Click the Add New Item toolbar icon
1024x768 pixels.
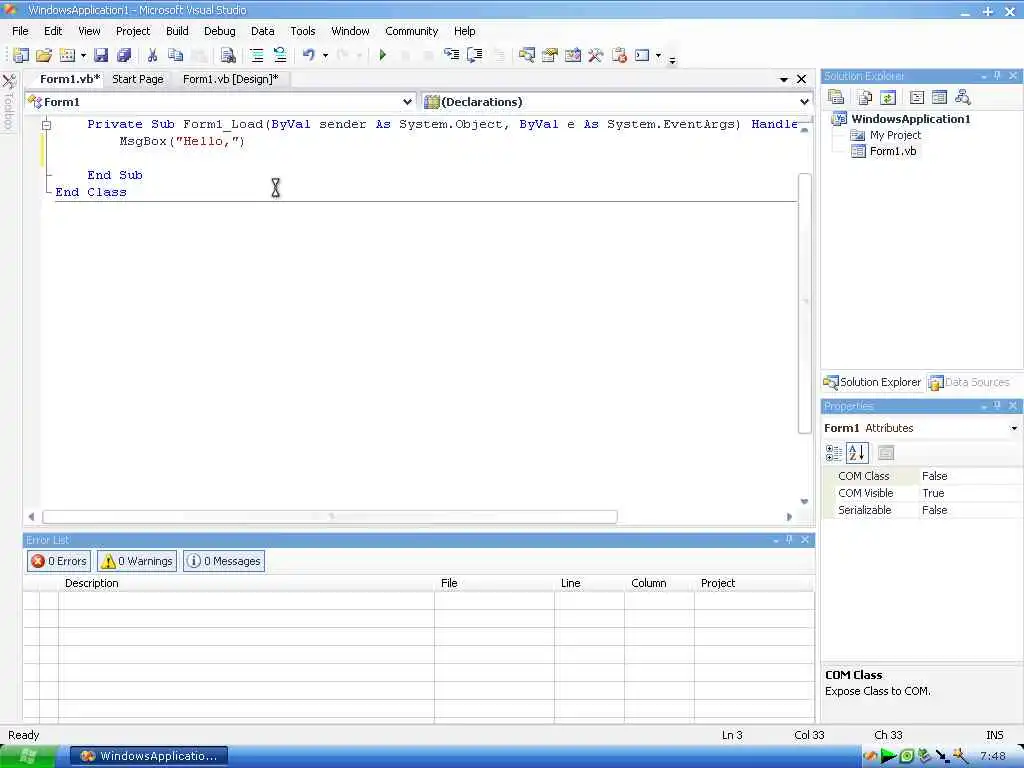(67, 56)
